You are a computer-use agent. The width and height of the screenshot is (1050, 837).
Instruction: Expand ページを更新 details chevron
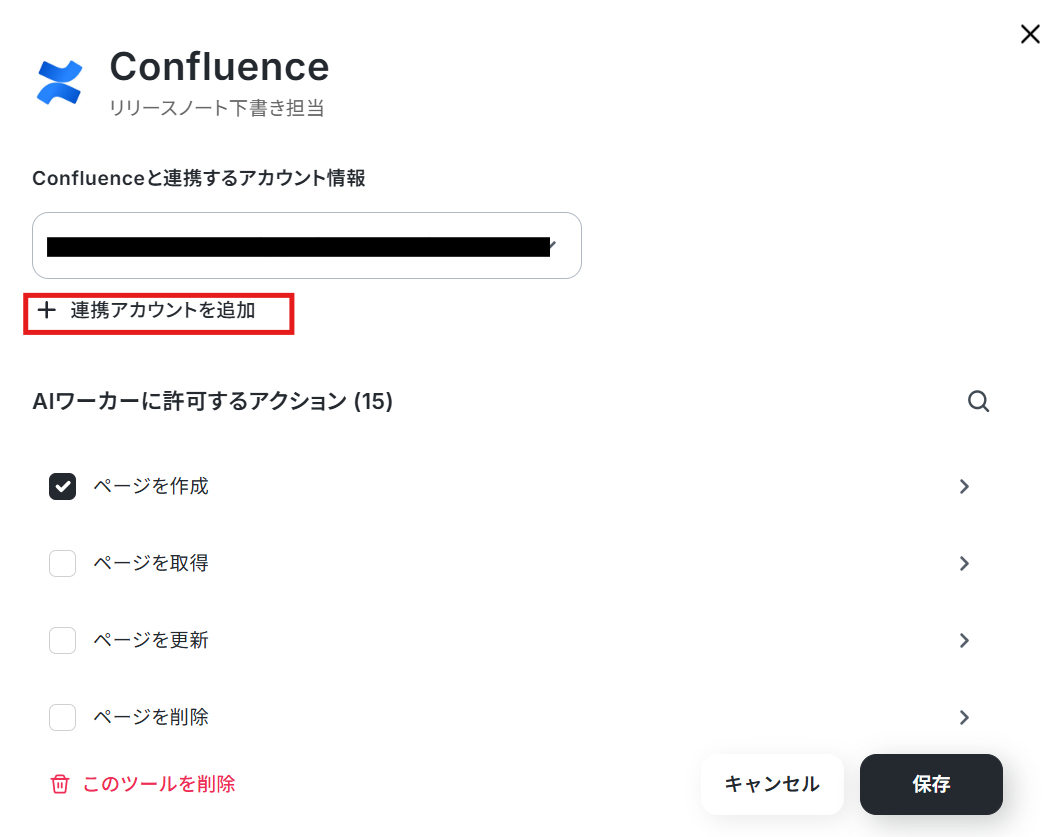pos(964,641)
